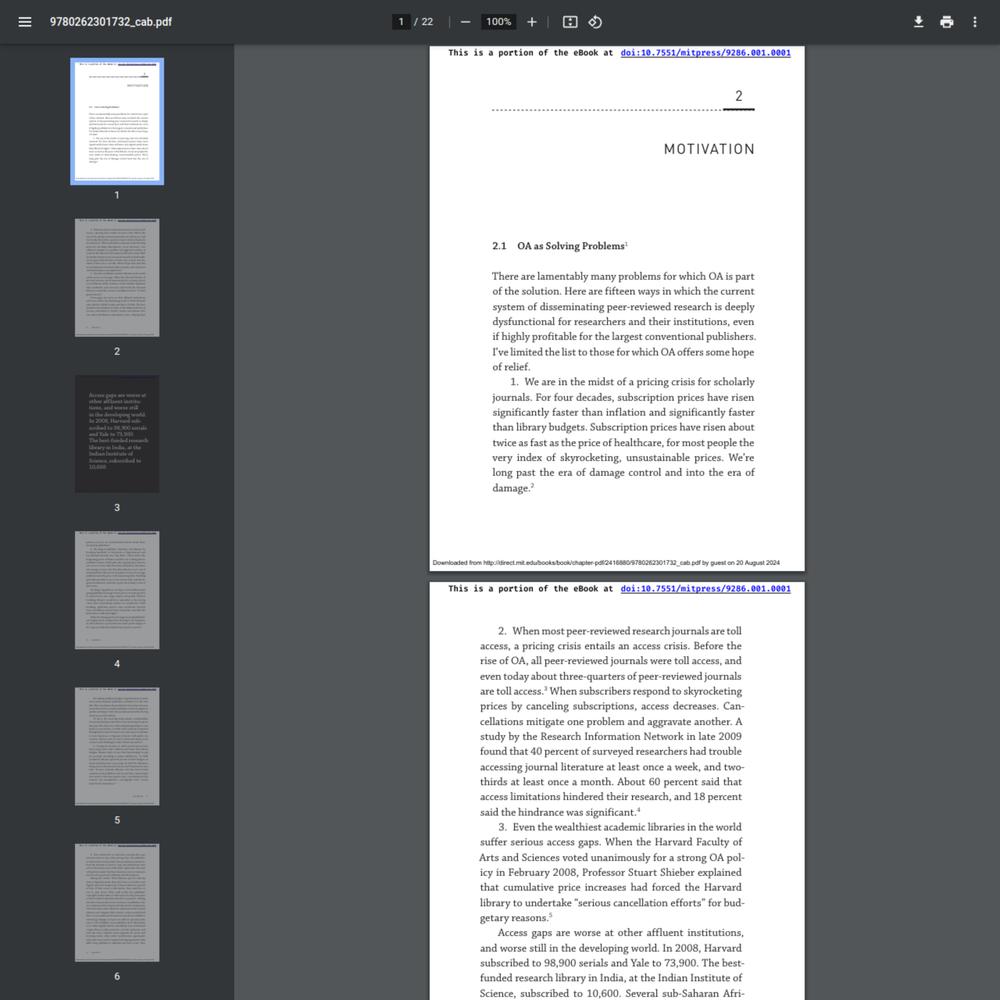
Task: Open page 6 thumbnail
Action: (117, 902)
